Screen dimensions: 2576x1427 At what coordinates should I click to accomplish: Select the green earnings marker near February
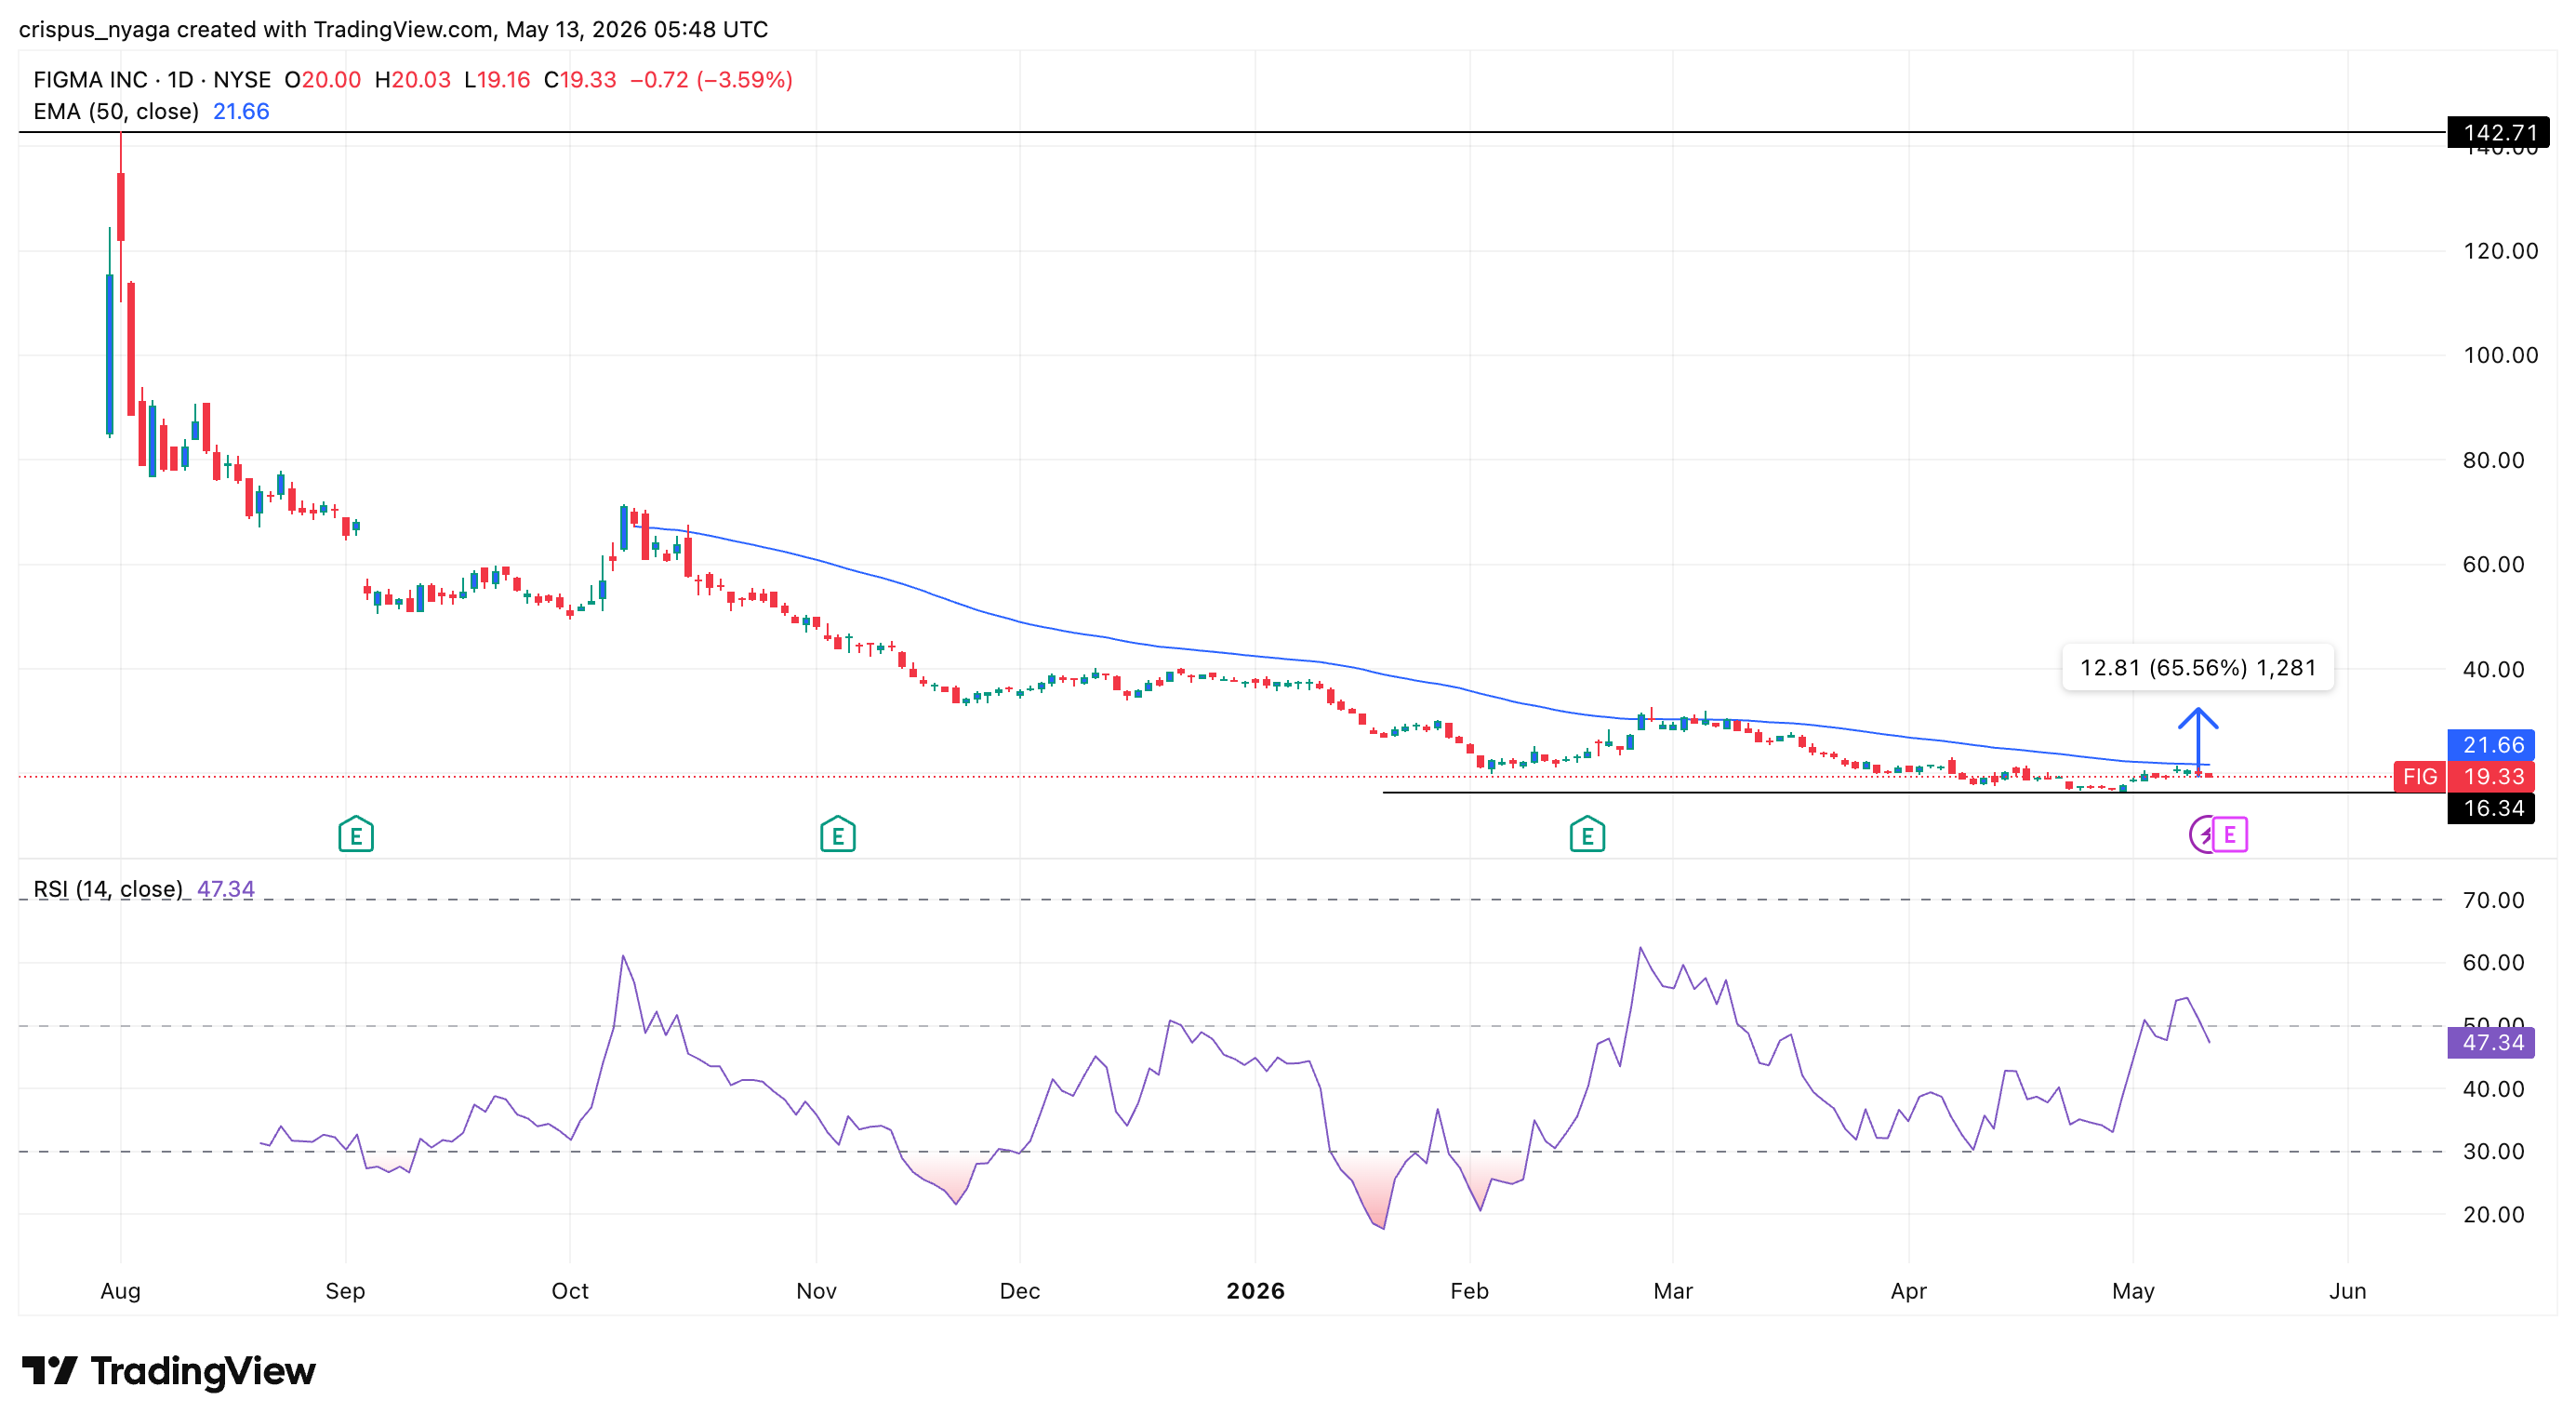(1587, 834)
